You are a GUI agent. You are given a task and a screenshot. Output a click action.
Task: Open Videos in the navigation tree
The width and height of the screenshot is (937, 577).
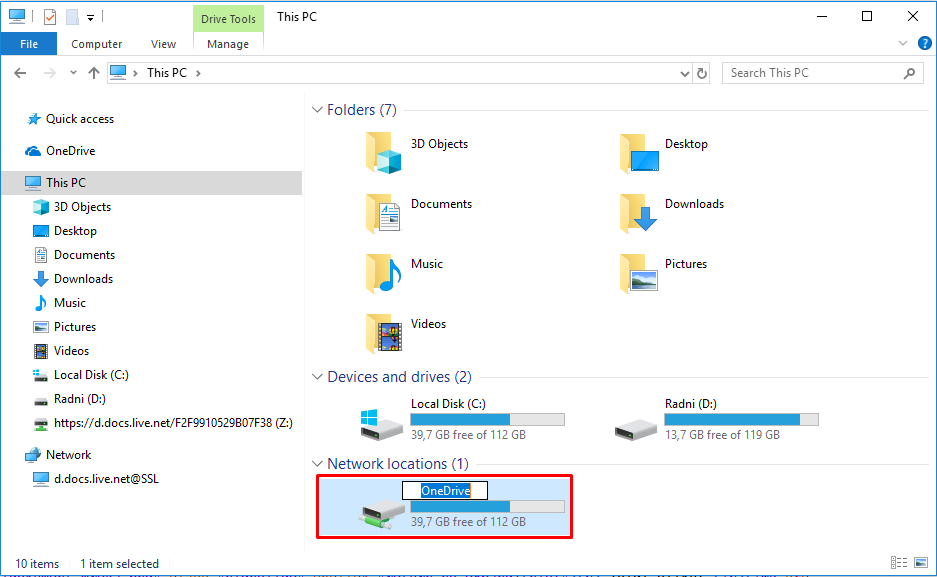(71, 351)
